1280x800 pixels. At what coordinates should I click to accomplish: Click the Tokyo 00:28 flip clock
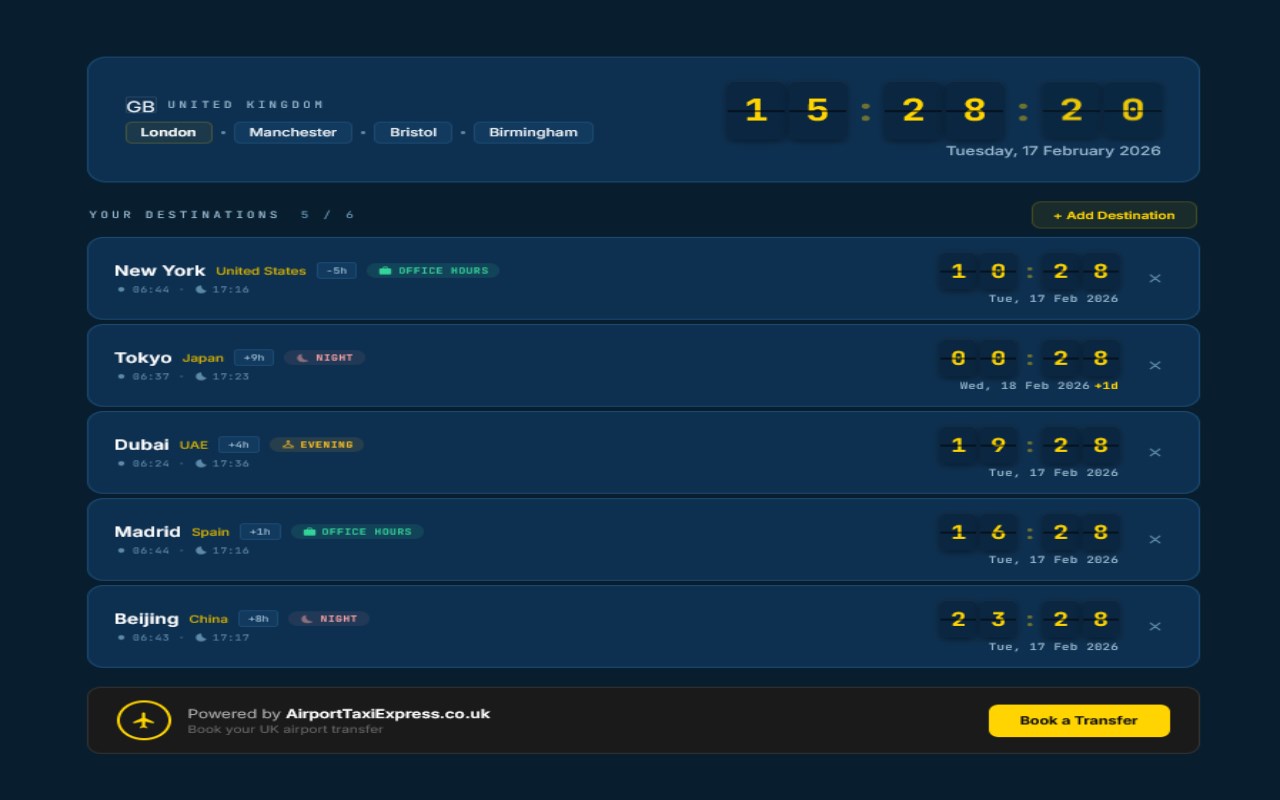coord(1029,358)
